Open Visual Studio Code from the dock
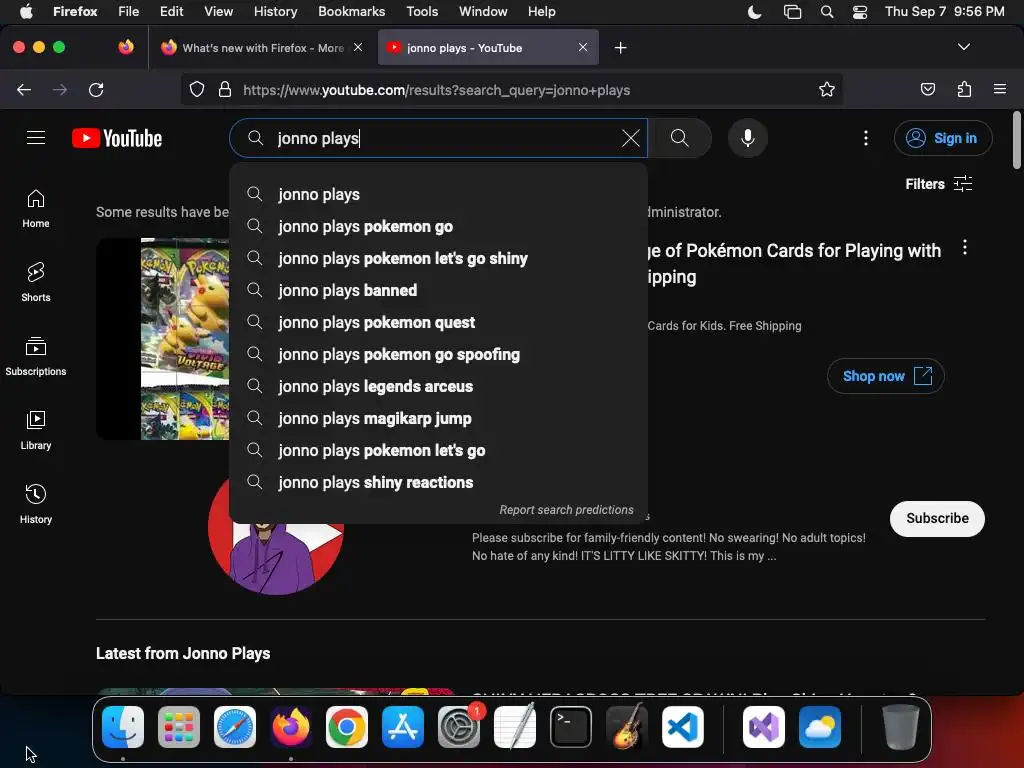The image size is (1024, 768). pyautogui.click(x=682, y=727)
